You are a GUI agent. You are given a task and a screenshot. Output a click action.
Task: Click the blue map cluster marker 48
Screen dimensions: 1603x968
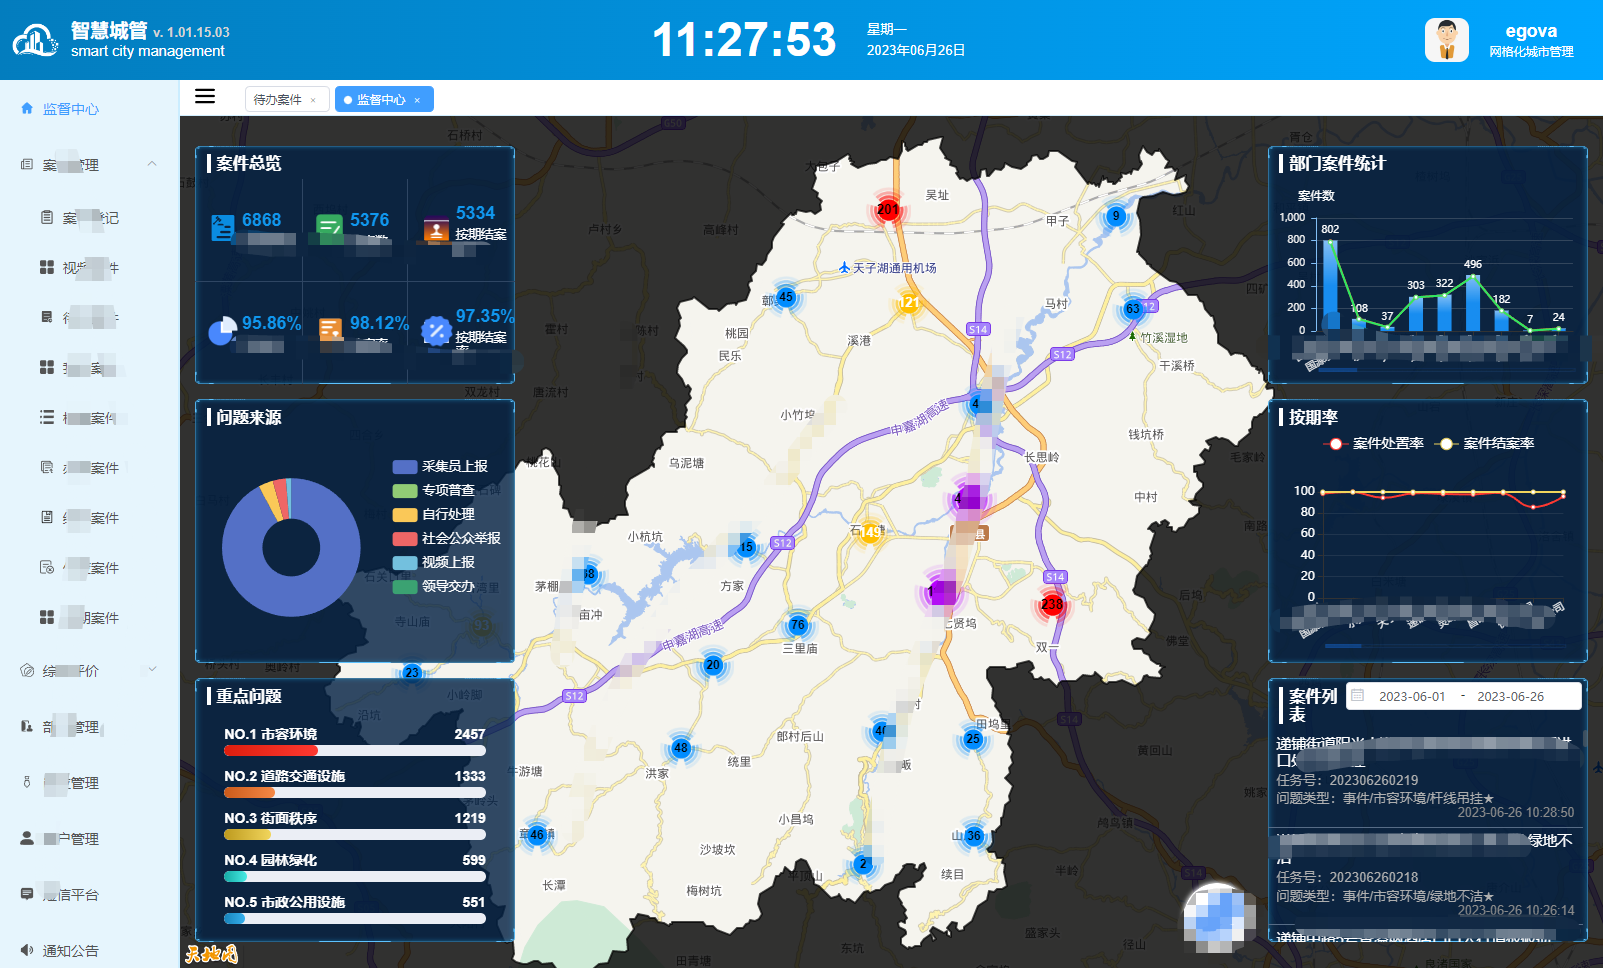681,748
